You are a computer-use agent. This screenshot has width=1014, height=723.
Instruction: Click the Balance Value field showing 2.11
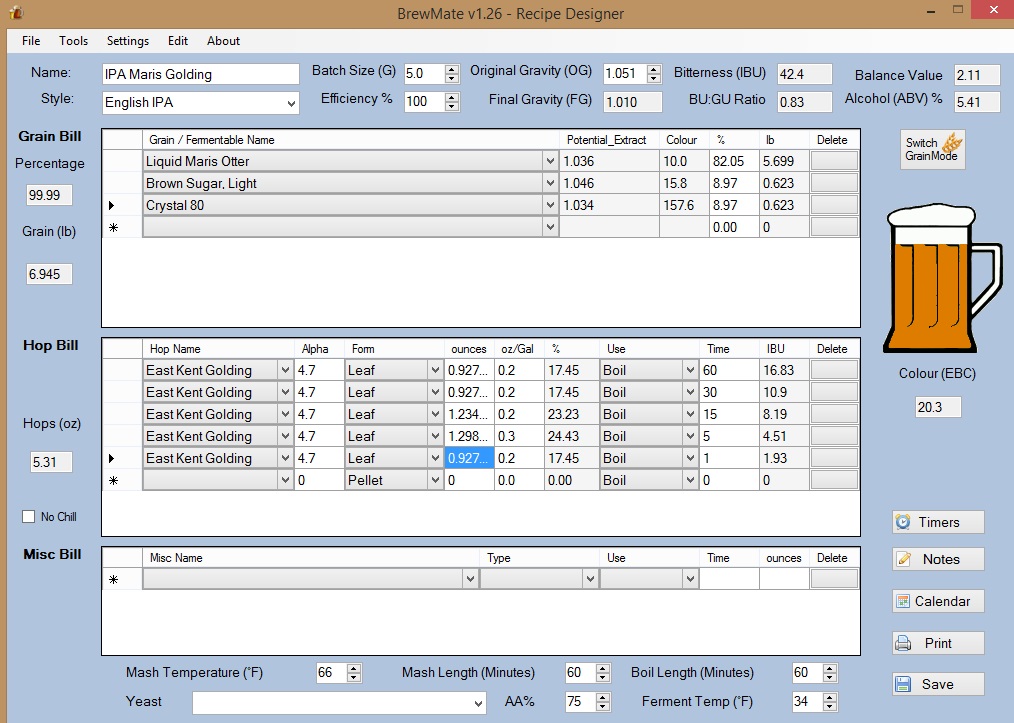pyautogui.click(x=977, y=75)
